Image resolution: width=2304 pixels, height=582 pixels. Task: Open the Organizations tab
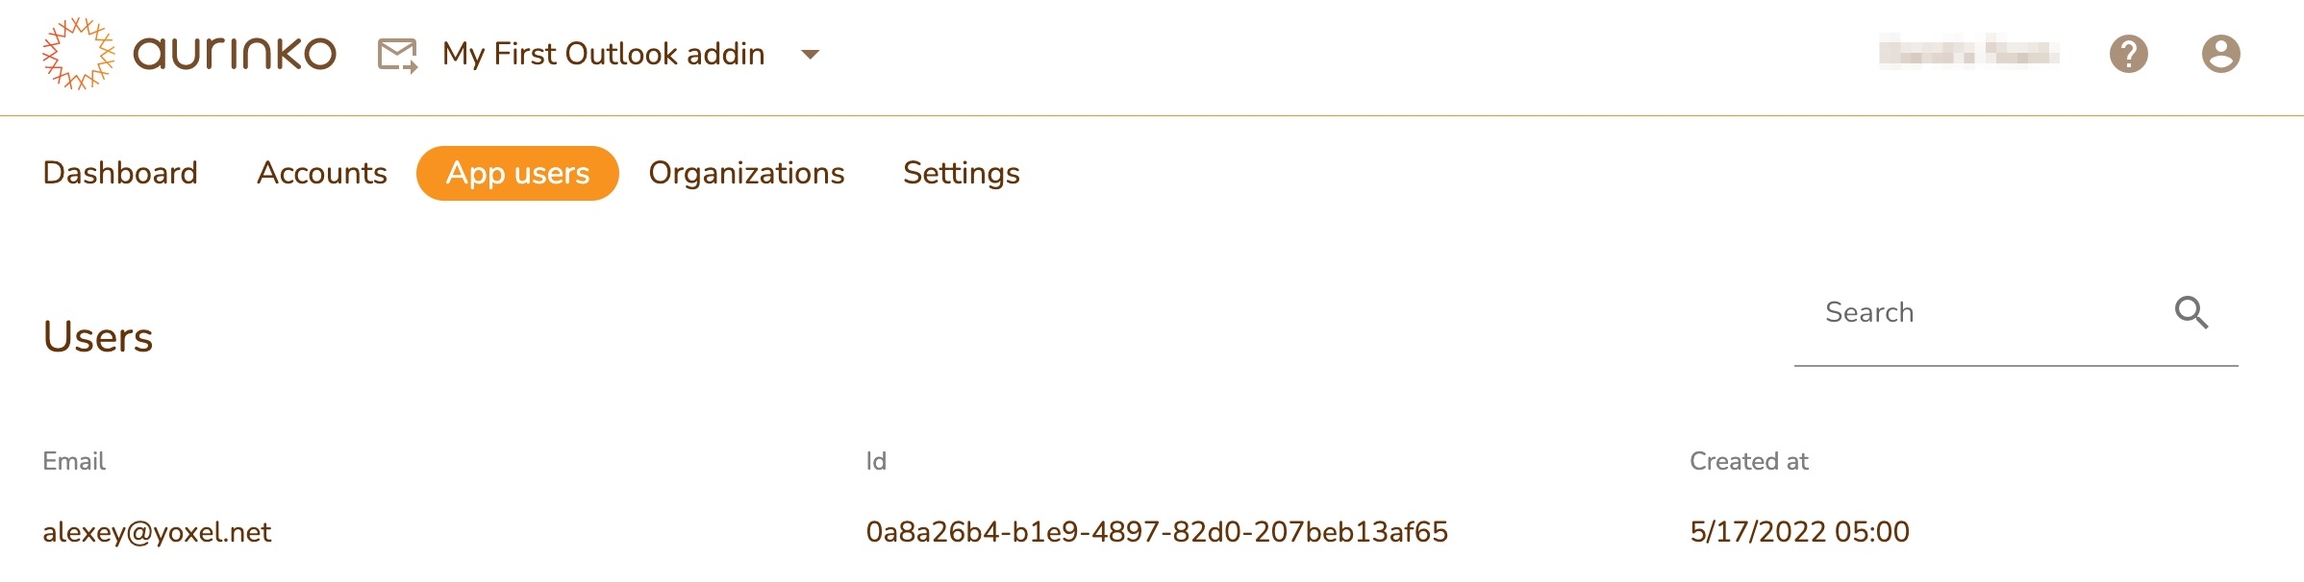[746, 173]
